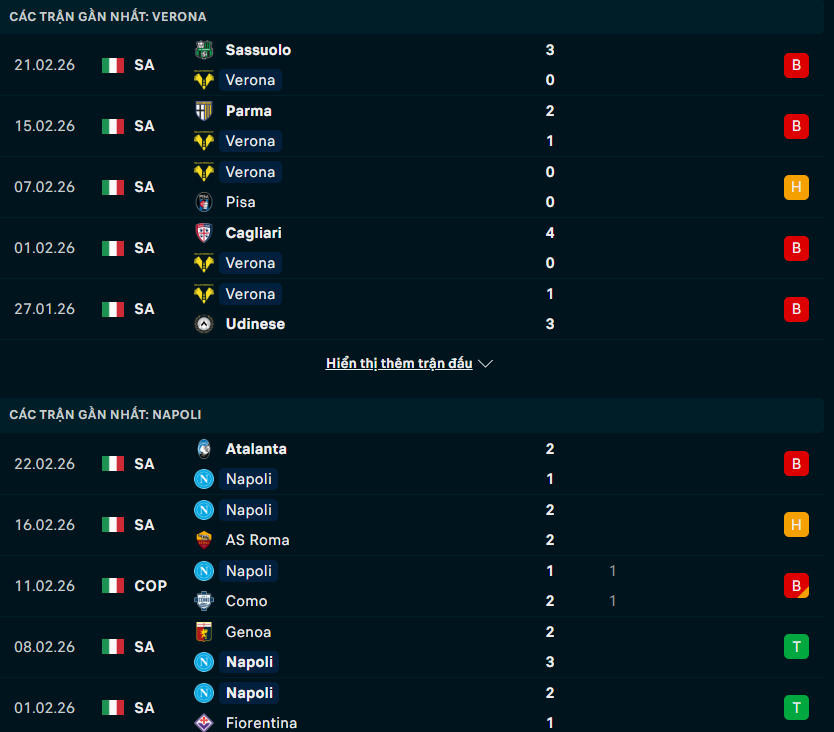Click the Pisa team crest

click(204, 202)
